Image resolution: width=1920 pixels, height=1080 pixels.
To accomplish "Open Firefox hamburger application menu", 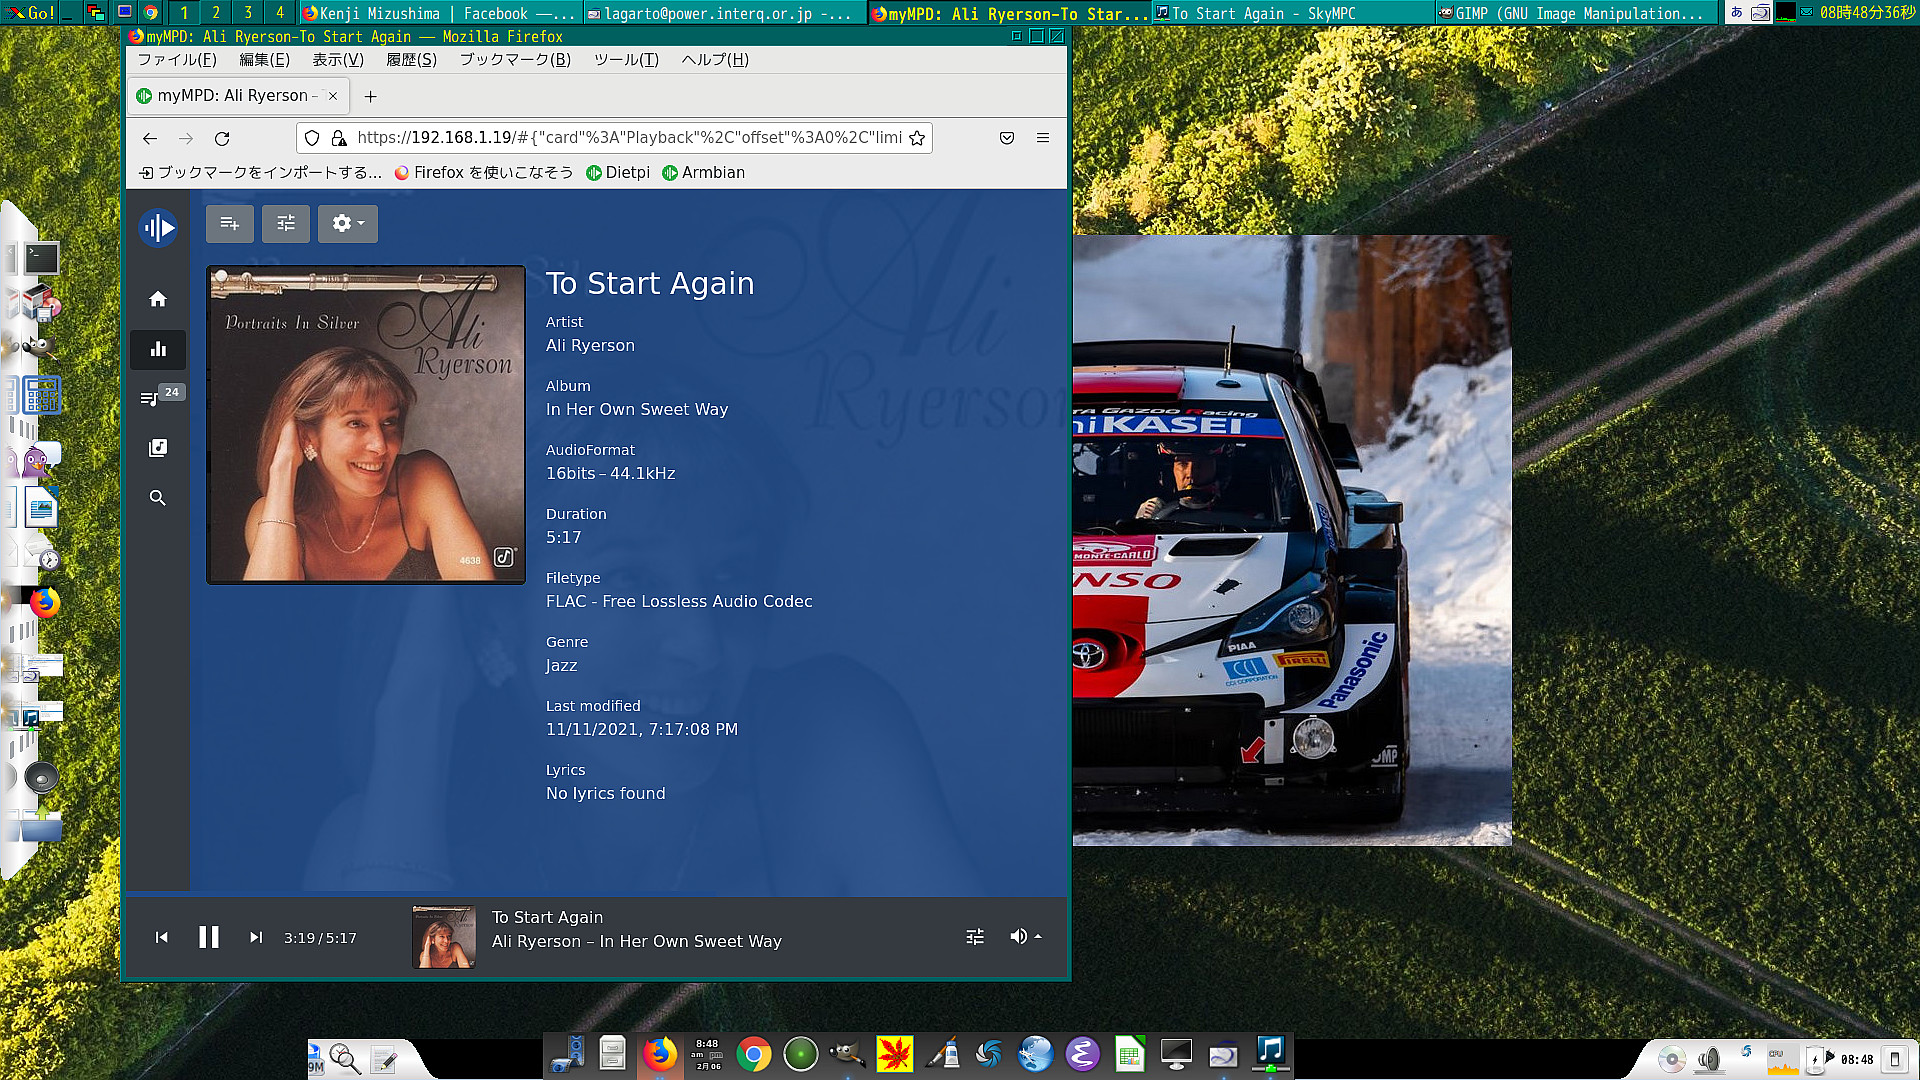I will click(1043, 138).
